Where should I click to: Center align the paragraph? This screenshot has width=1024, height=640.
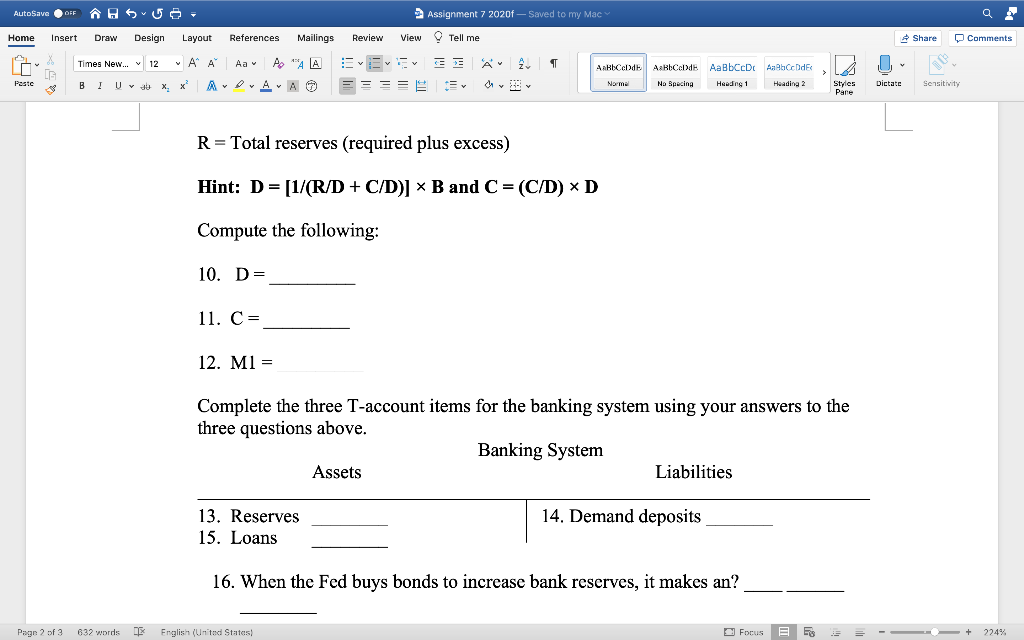[x=366, y=86]
